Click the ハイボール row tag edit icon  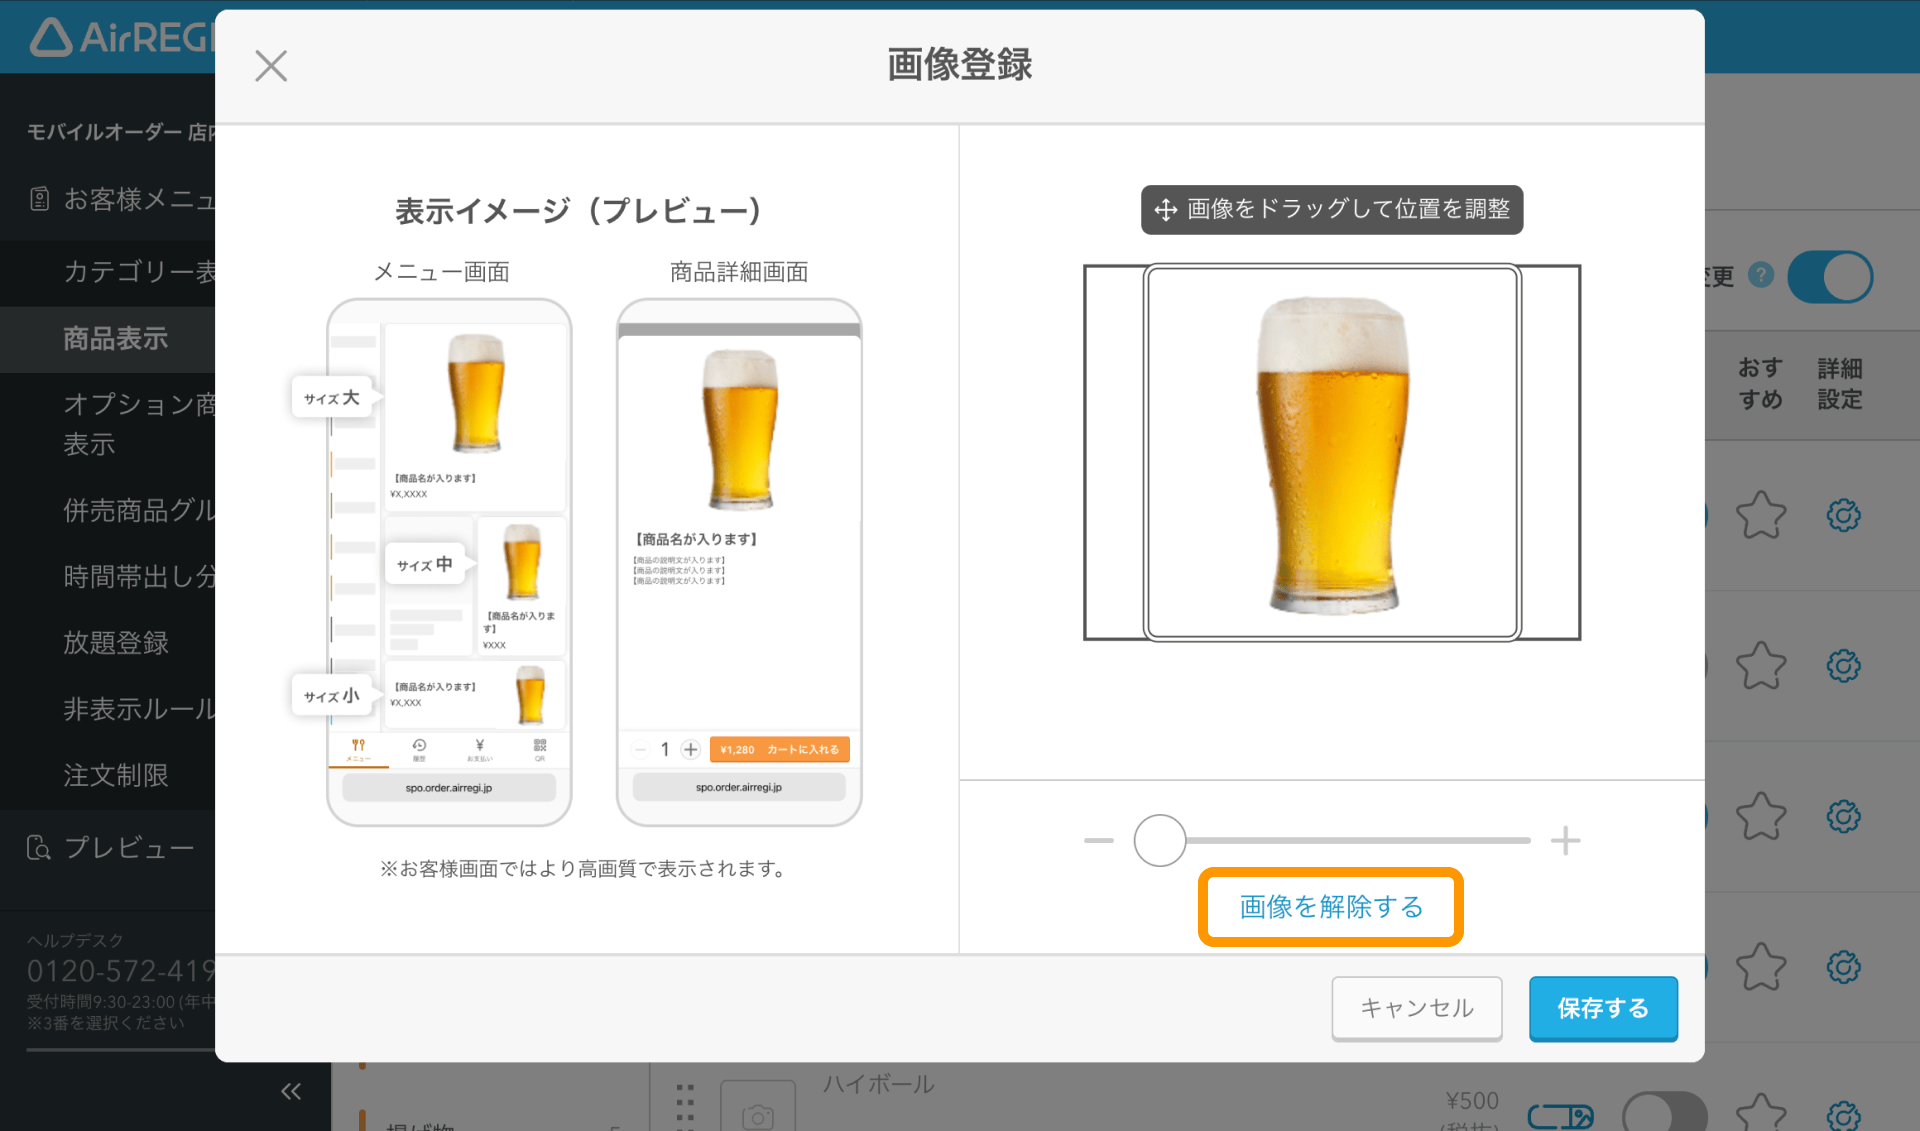click(1560, 1116)
